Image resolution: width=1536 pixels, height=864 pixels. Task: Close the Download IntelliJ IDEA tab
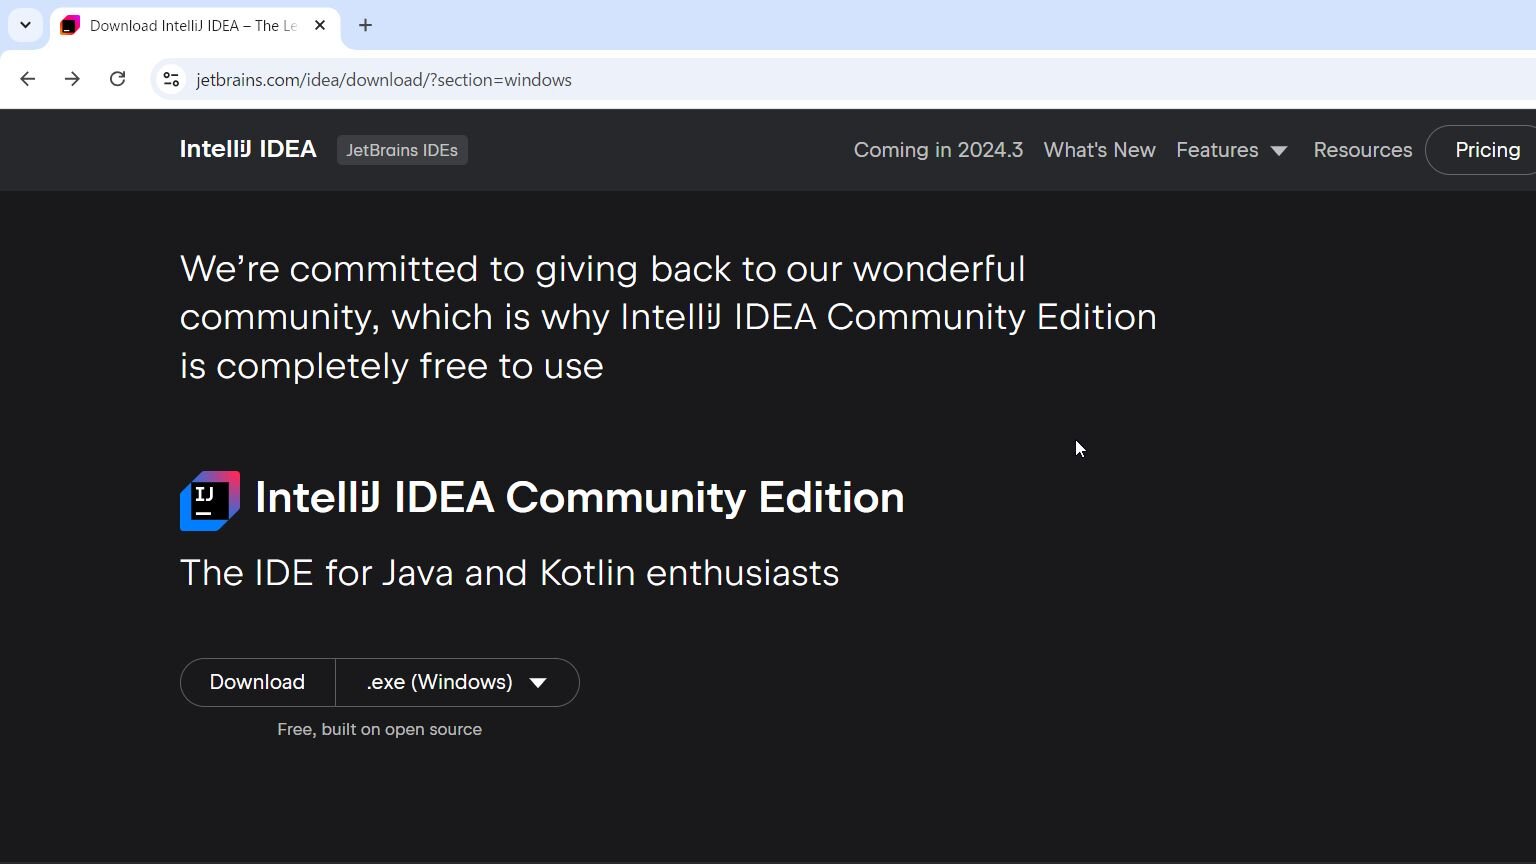320,25
